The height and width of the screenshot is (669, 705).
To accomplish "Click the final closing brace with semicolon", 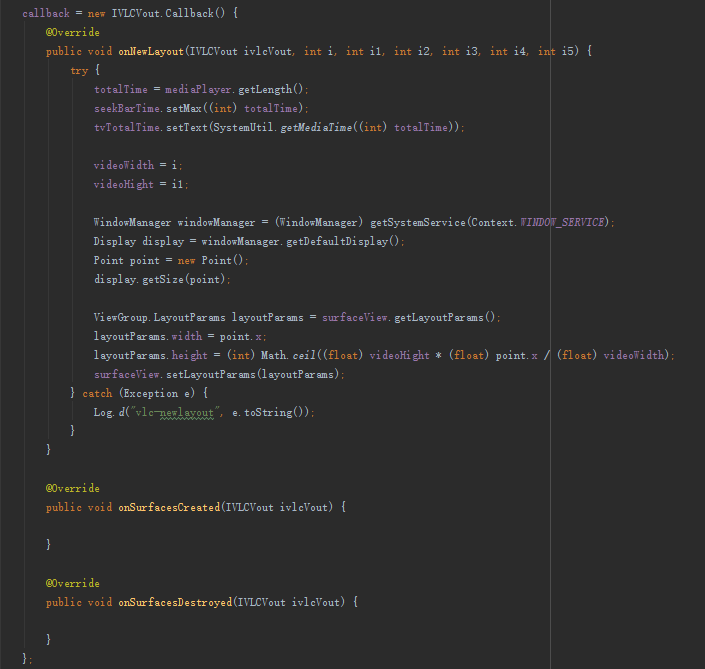I will pyautogui.click(x=27, y=659).
